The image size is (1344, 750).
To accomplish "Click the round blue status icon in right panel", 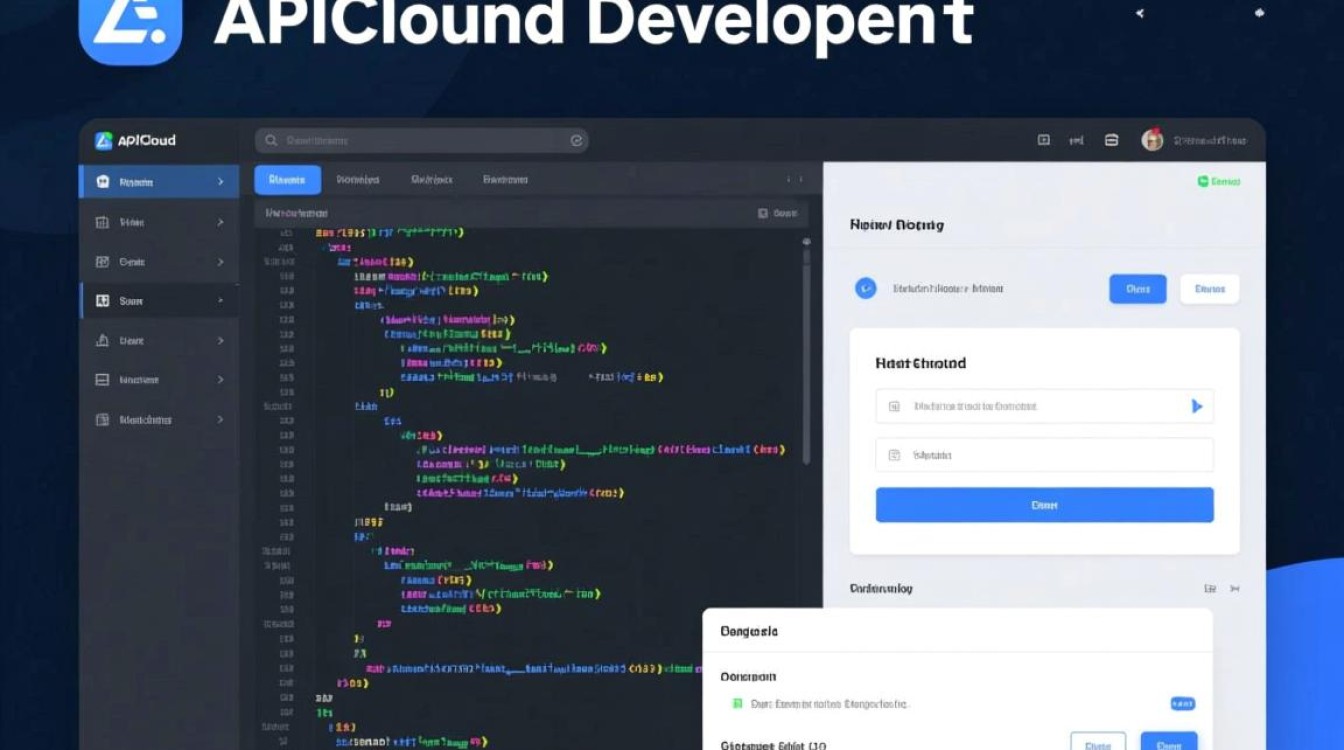I will (865, 289).
